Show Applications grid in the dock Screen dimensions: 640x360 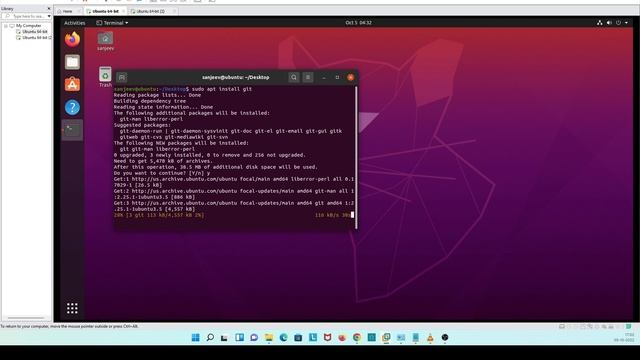coord(72,308)
